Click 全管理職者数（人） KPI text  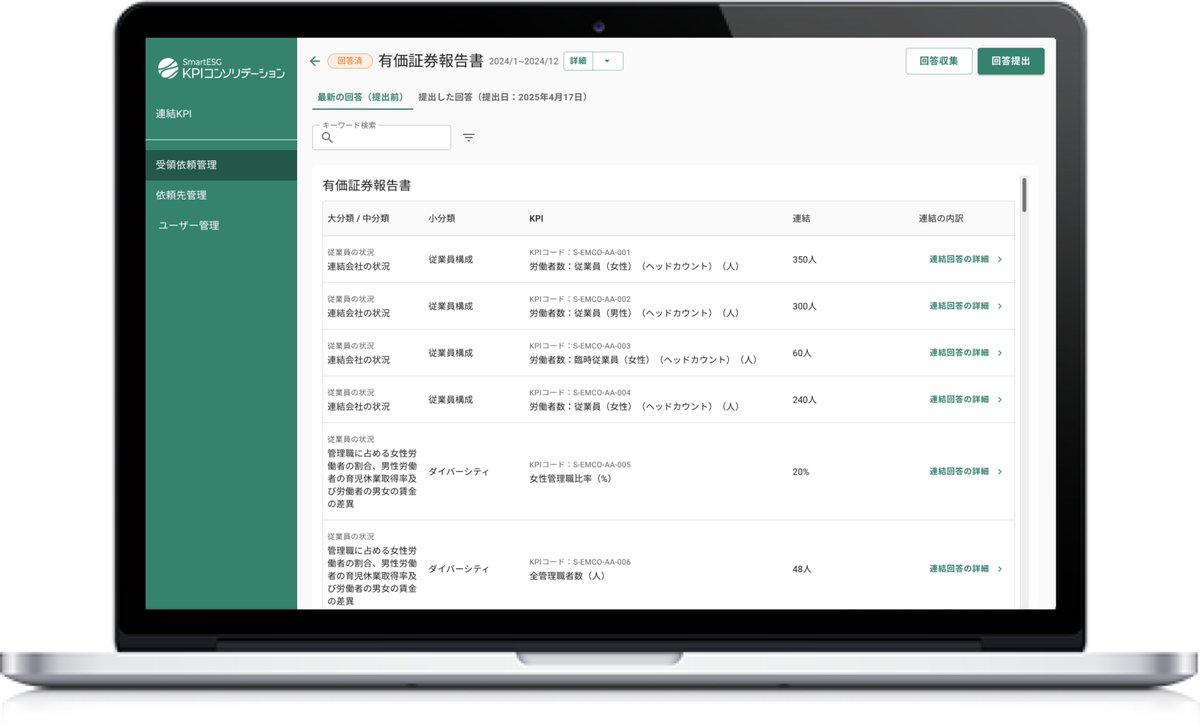(567, 576)
